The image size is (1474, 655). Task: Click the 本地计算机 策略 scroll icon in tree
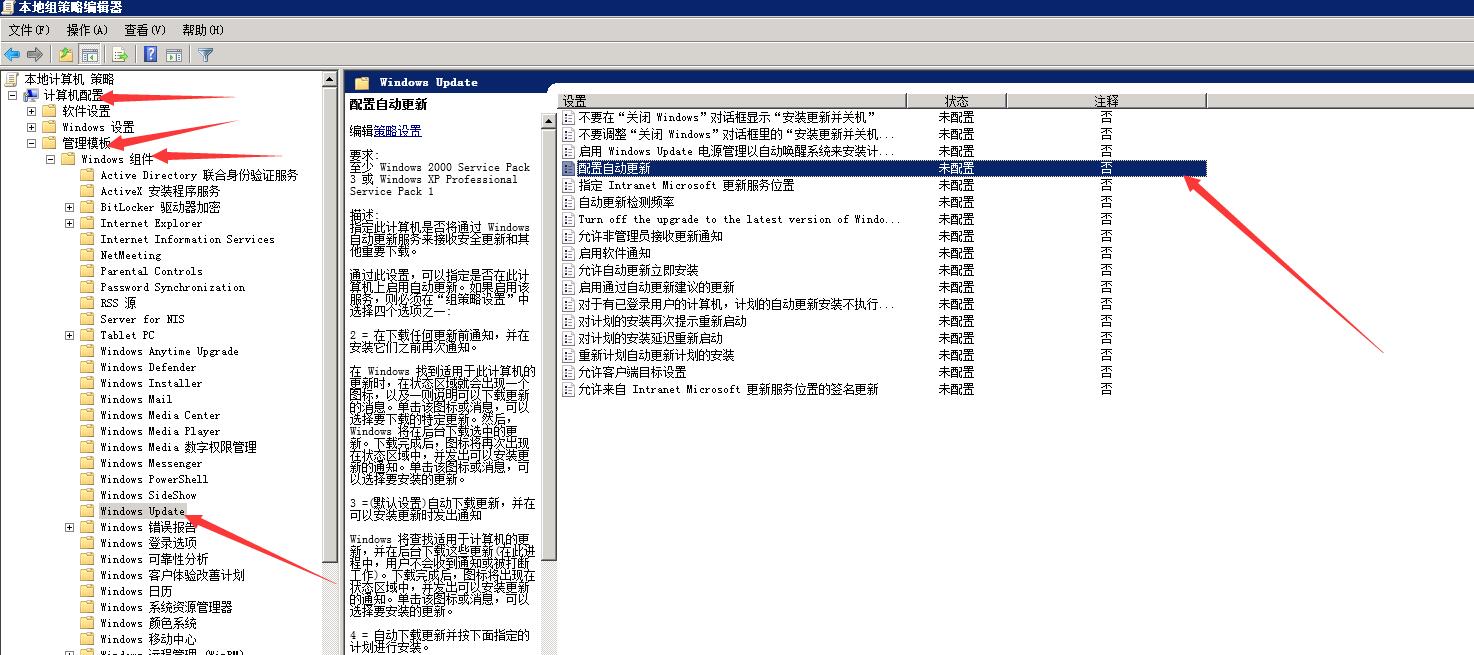coord(12,79)
